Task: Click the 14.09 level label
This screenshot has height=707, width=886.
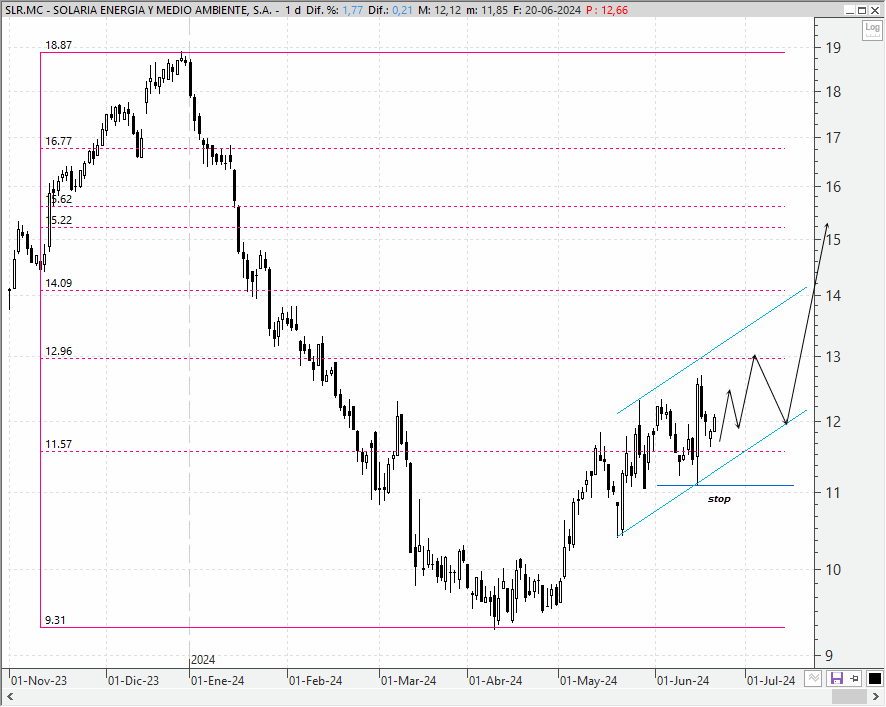Action: click(x=58, y=283)
